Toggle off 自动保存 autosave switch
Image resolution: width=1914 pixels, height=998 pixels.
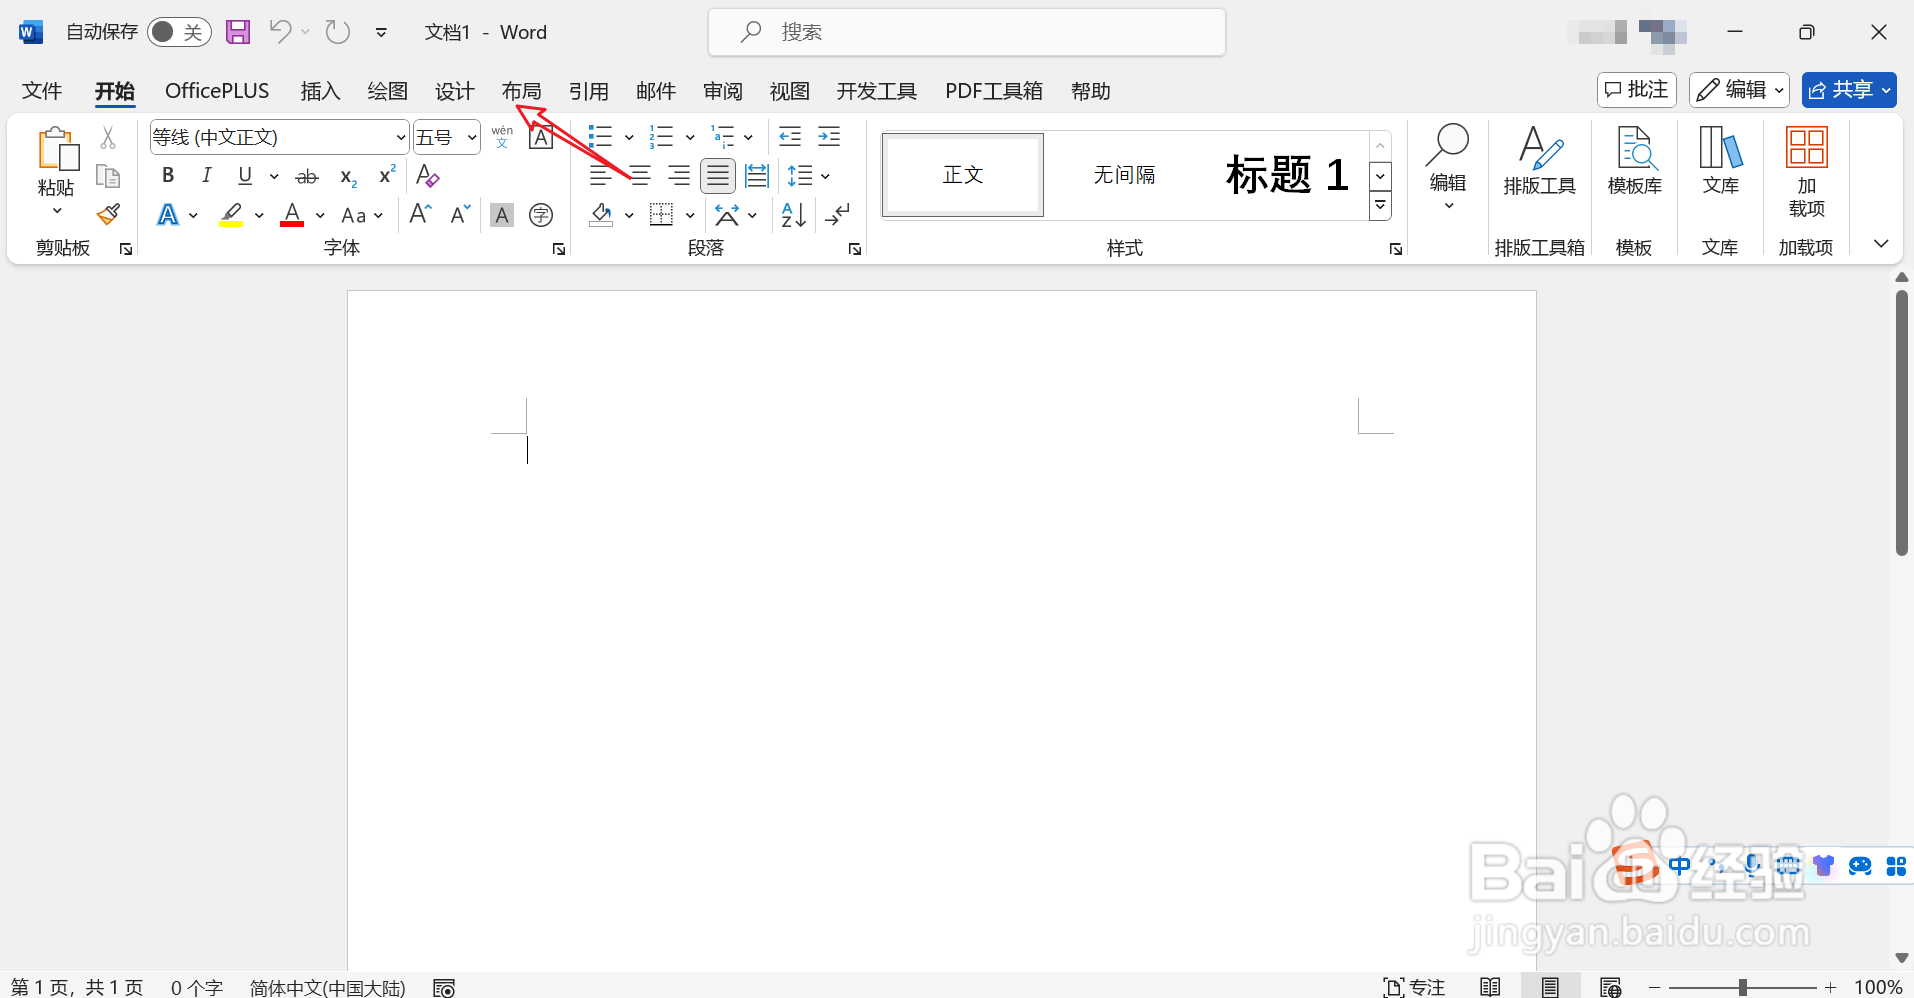(178, 31)
